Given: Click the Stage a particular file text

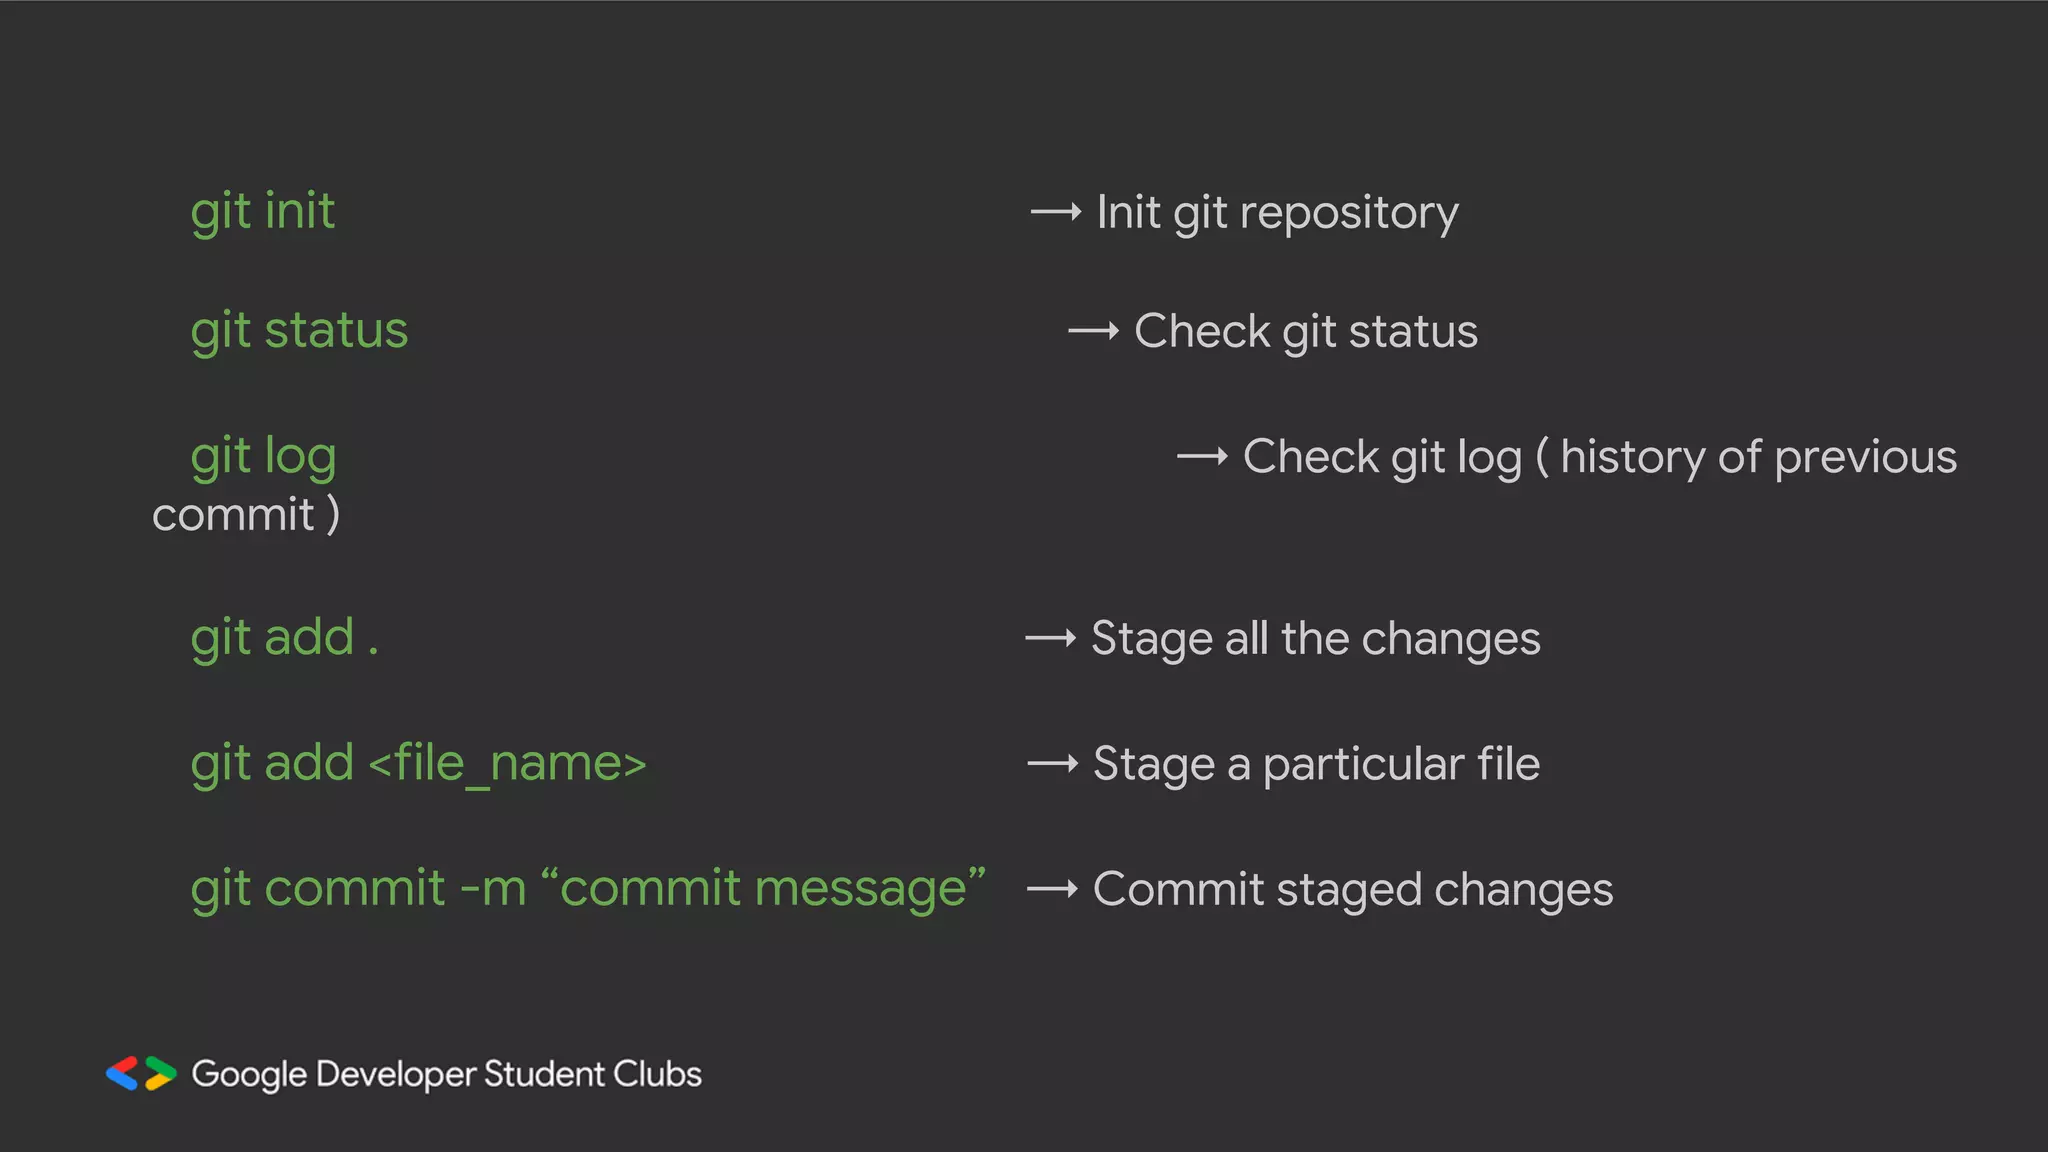Looking at the screenshot, I should (1316, 764).
